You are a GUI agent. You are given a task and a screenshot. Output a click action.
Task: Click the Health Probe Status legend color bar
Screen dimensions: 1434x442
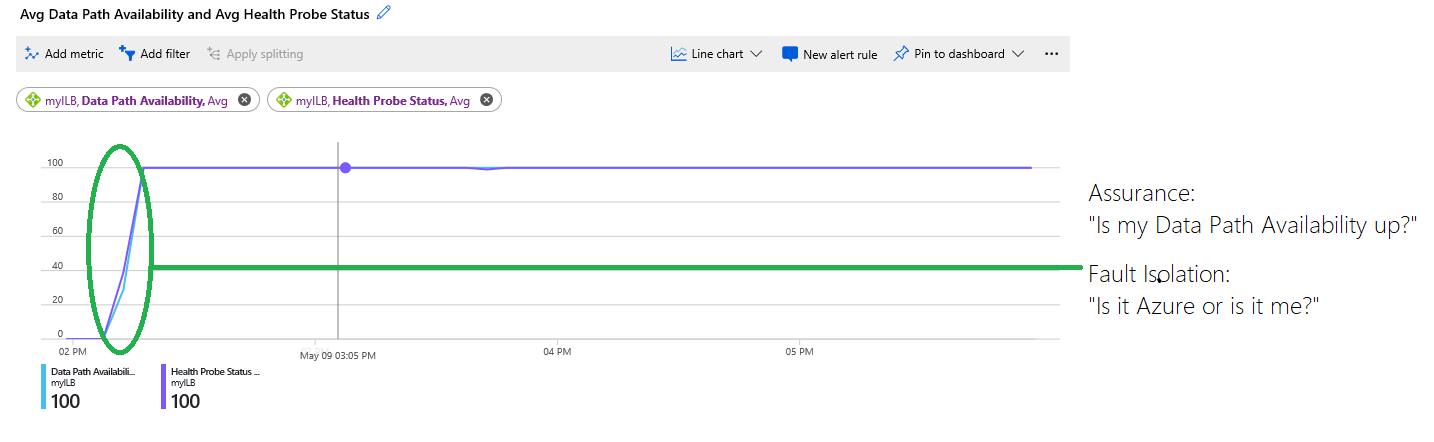pyautogui.click(x=163, y=386)
